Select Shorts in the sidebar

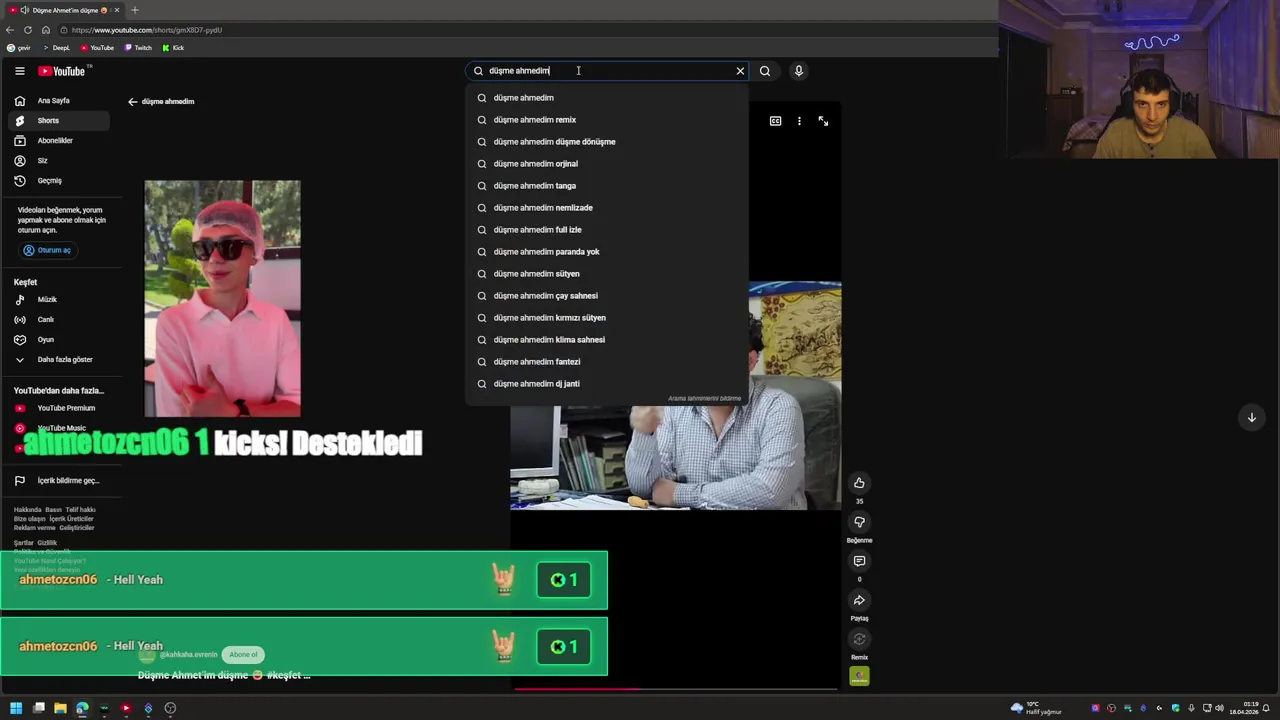[60, 121]
